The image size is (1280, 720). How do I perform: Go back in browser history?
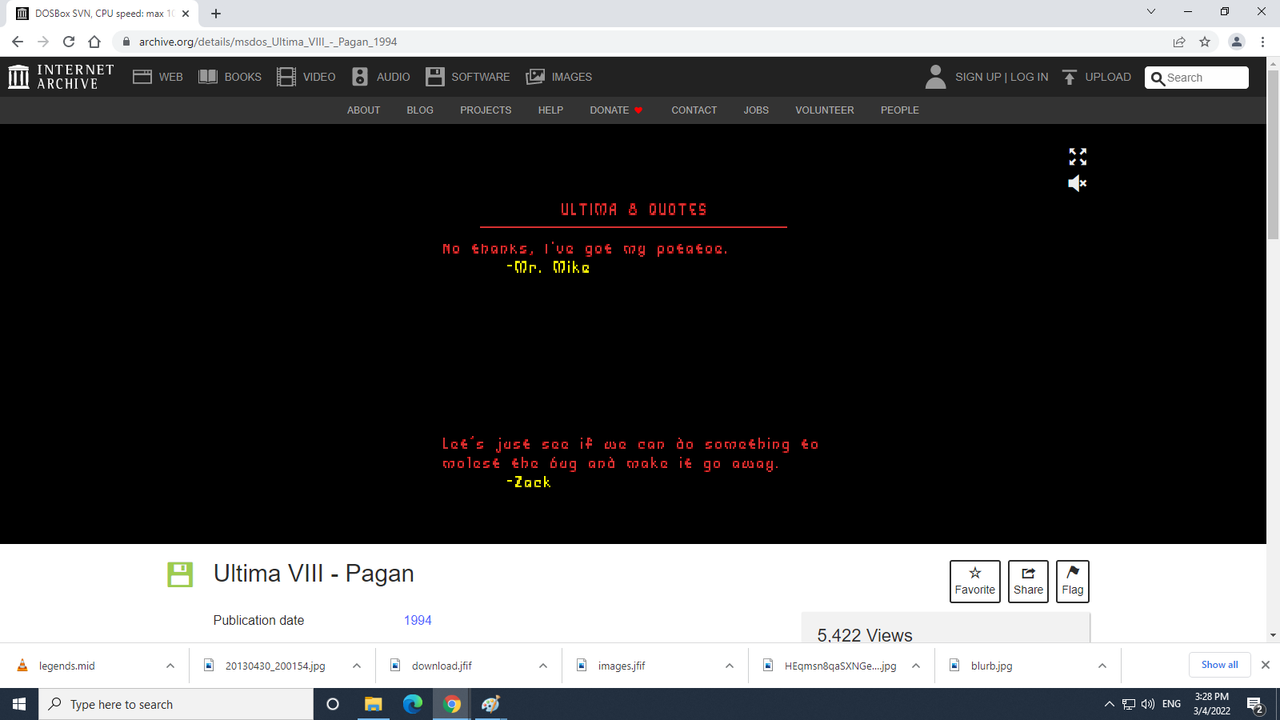tap(17, 42)
